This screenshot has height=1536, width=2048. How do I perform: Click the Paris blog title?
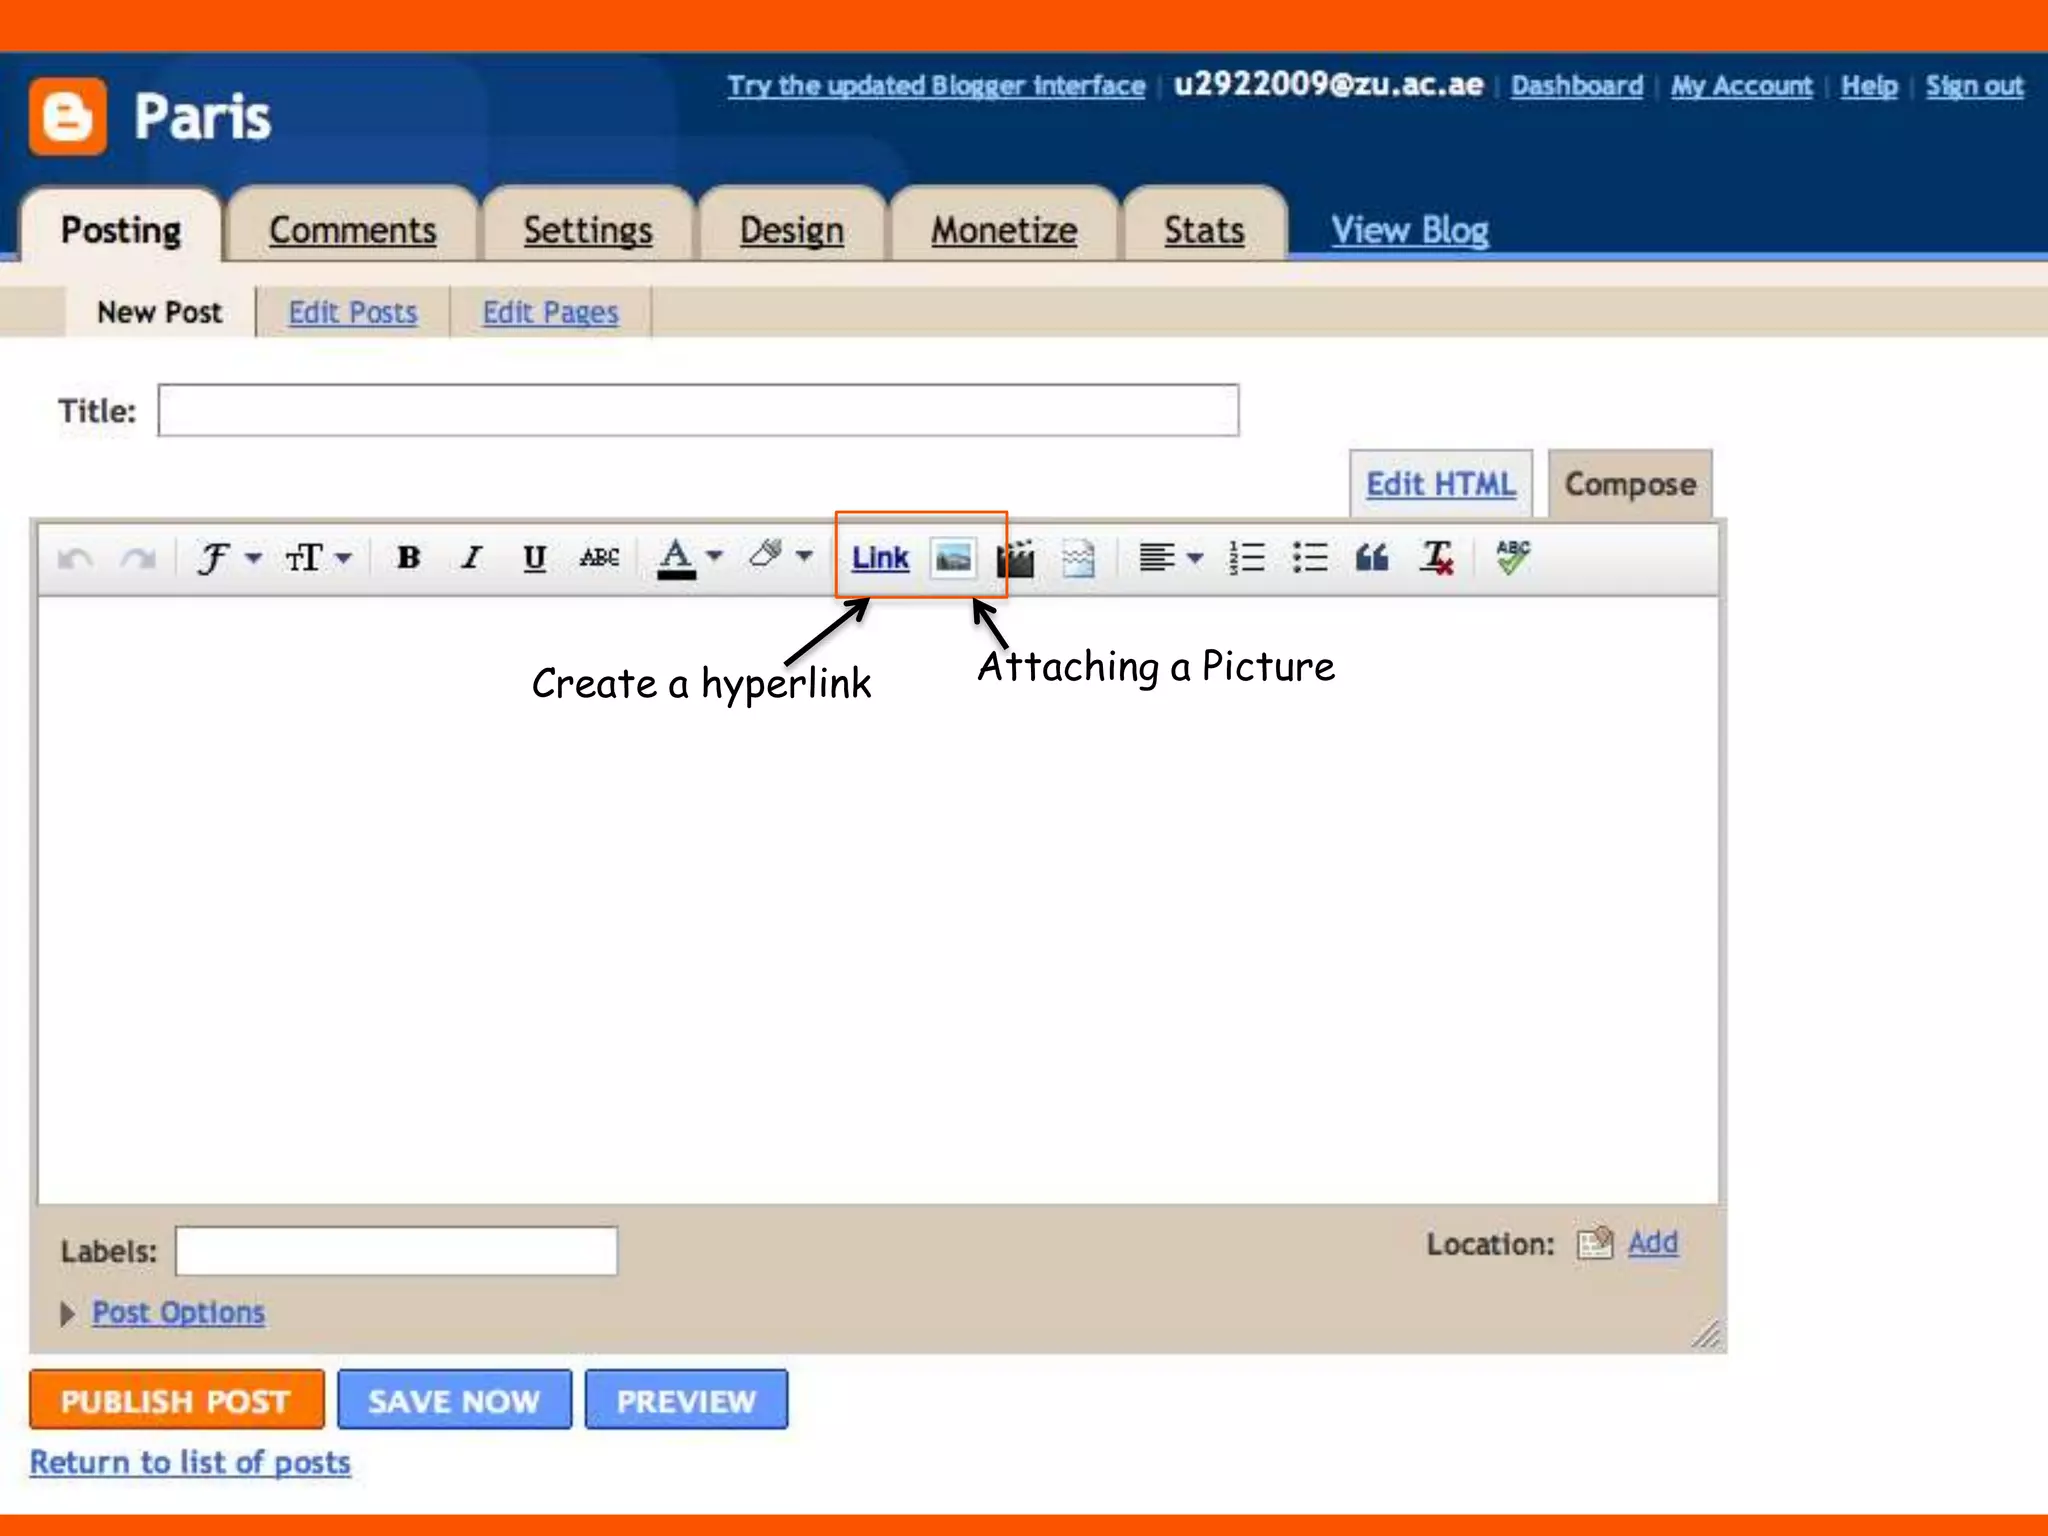click(x=202, y=117)
